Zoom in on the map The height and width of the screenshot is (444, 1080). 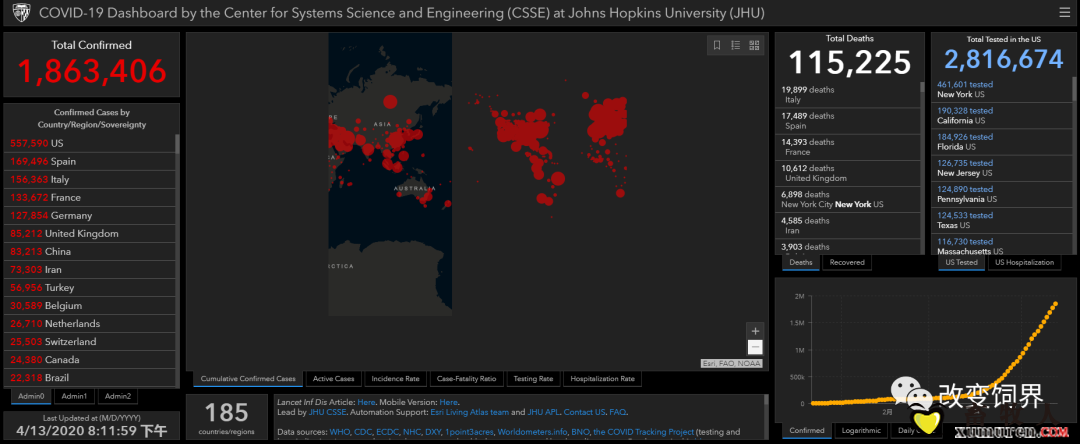(755, 331)
